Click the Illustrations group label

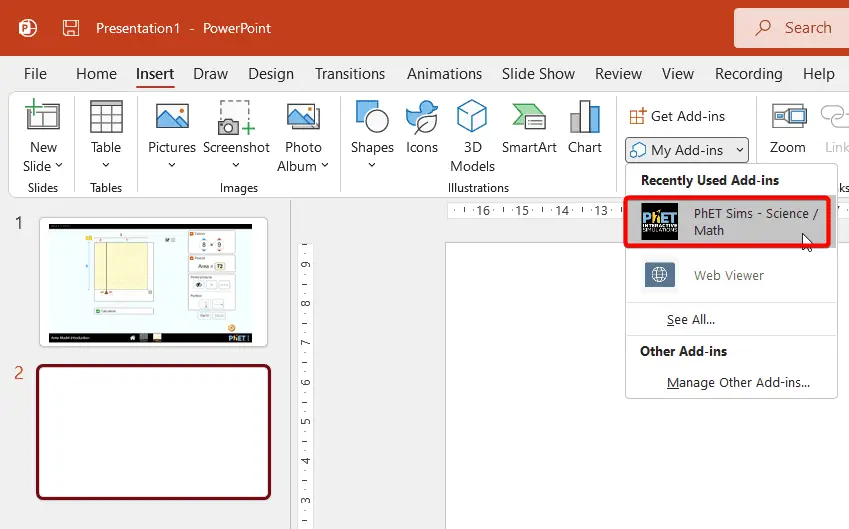pos(478,188)
